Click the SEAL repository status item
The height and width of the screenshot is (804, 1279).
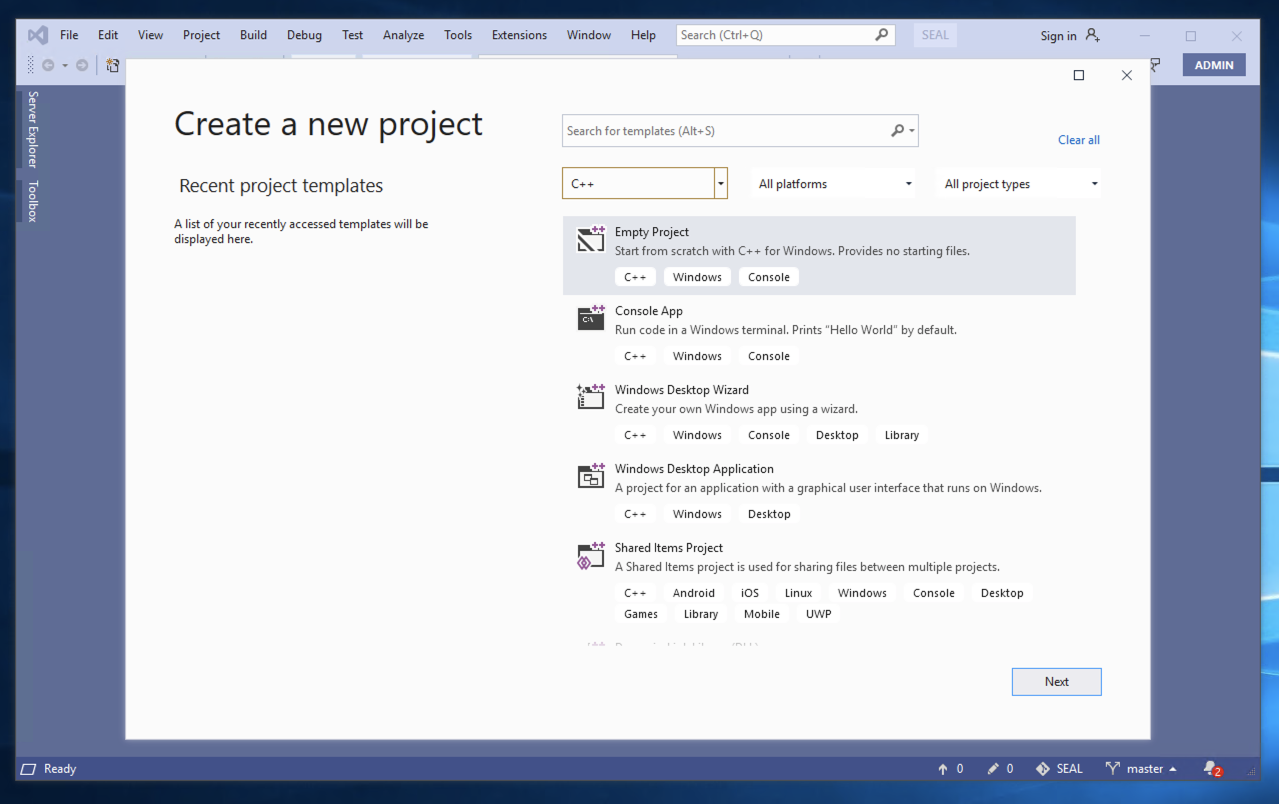click(1059, 769)
